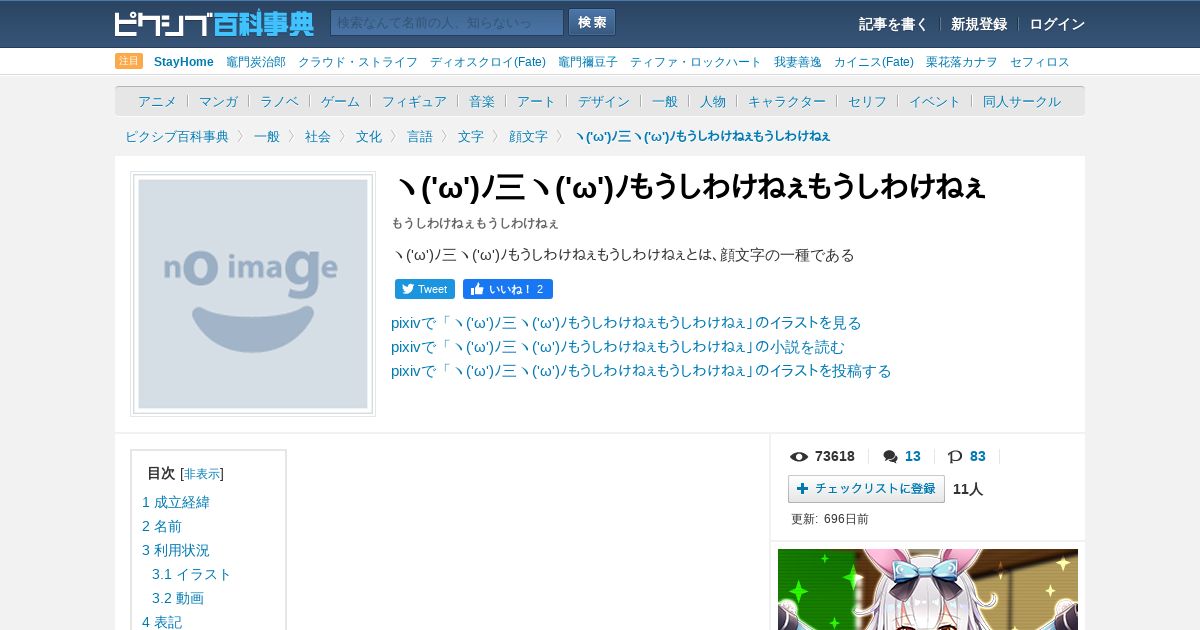Select the フィギュア category menu item
Viewport: 1200px width, 630px height.
click(414, 101)
